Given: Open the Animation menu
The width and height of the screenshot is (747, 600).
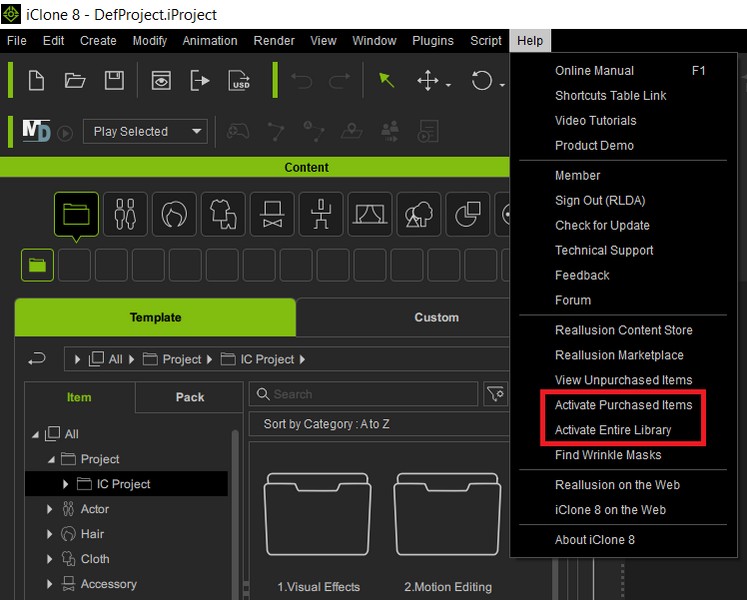Looking at the screenshot, I should point(210,41).
